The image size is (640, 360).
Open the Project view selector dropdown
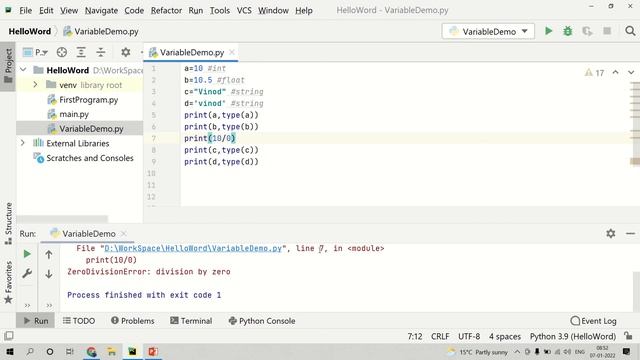(x=36, y=52)
